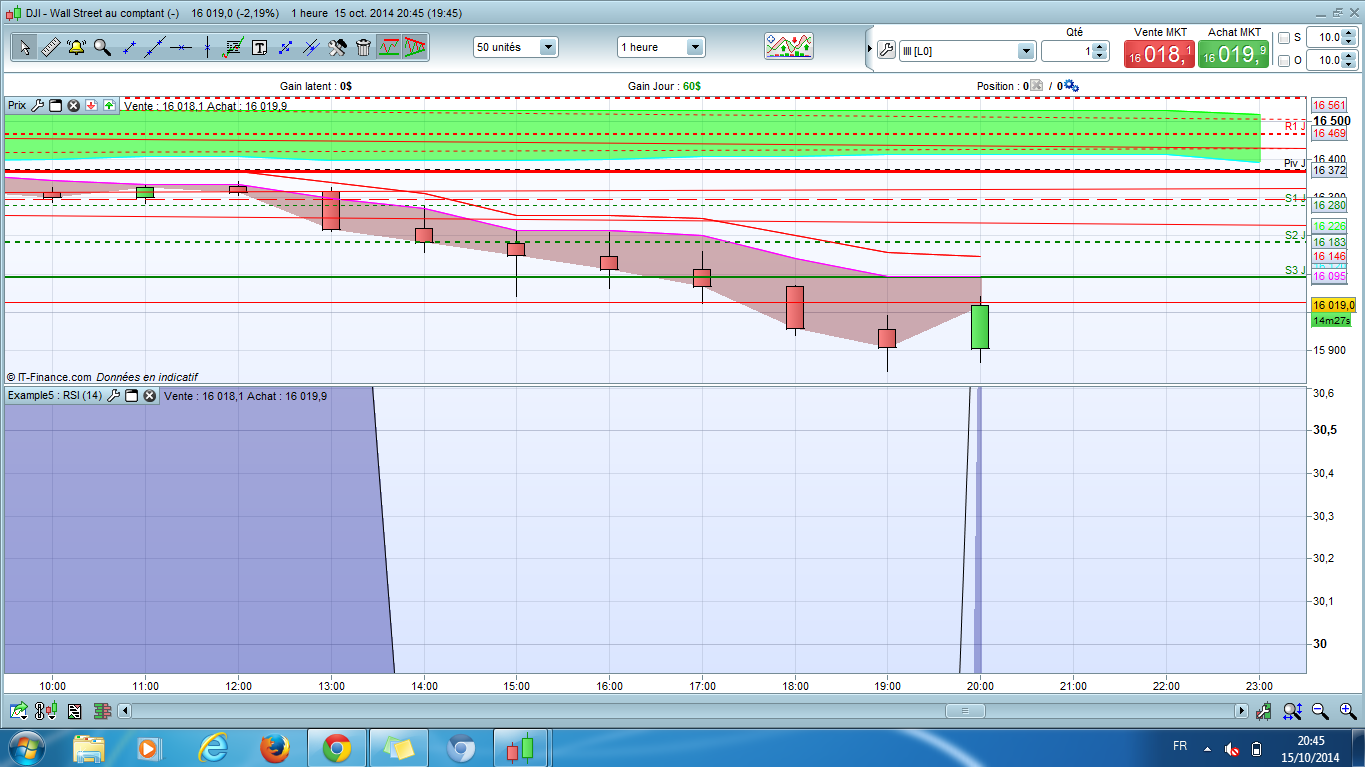
Task: Open the alarm bell alert tool
Action: (x=76, y=47)
